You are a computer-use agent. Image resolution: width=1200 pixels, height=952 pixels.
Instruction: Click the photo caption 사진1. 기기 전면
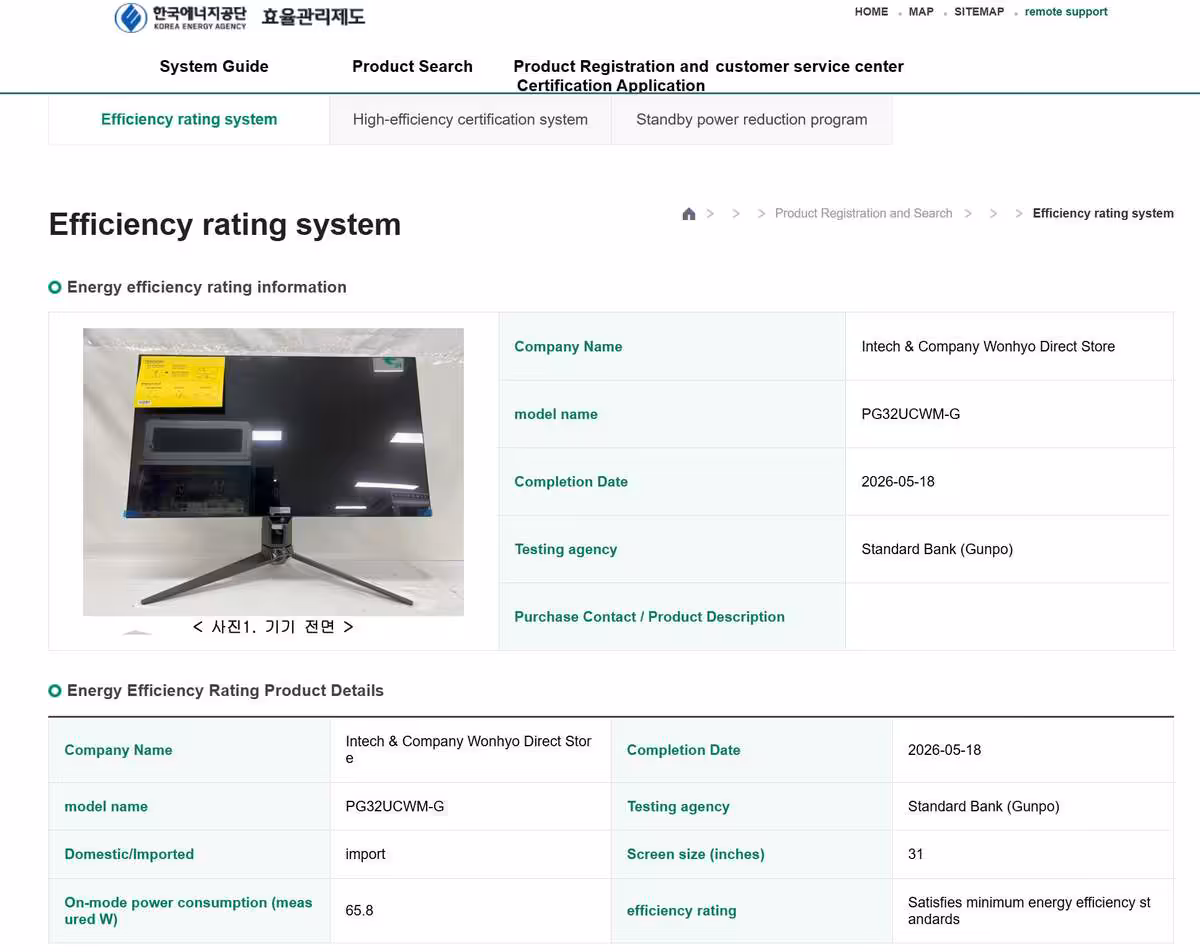point(273,627)
